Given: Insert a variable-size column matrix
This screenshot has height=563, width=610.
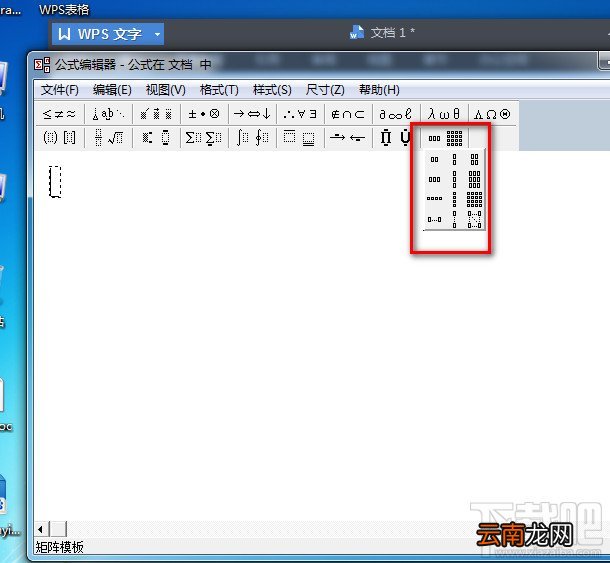Looking at the screenshot, I should [x=454, y=219].
